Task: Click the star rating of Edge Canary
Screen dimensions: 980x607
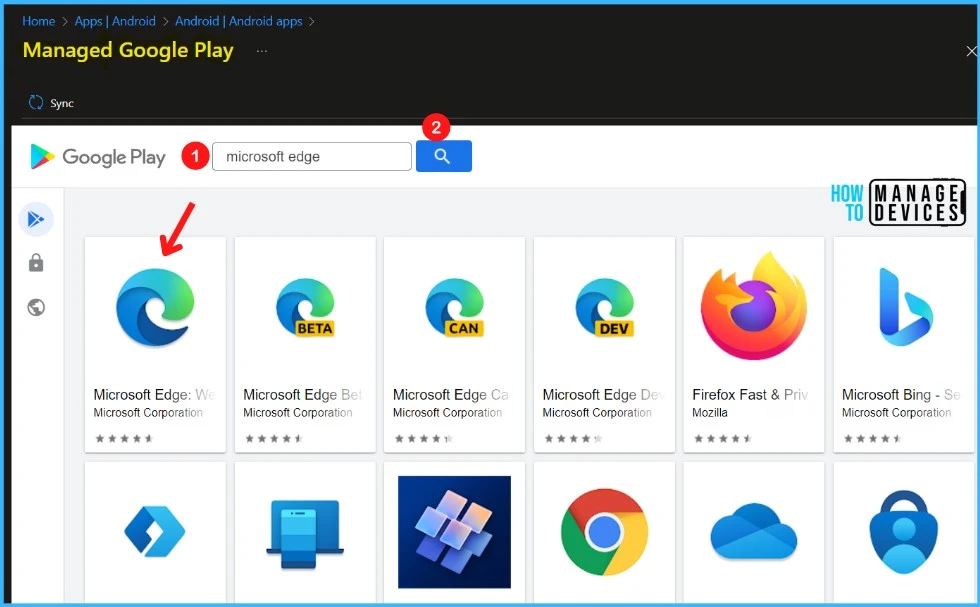Action: pos(424,438)
